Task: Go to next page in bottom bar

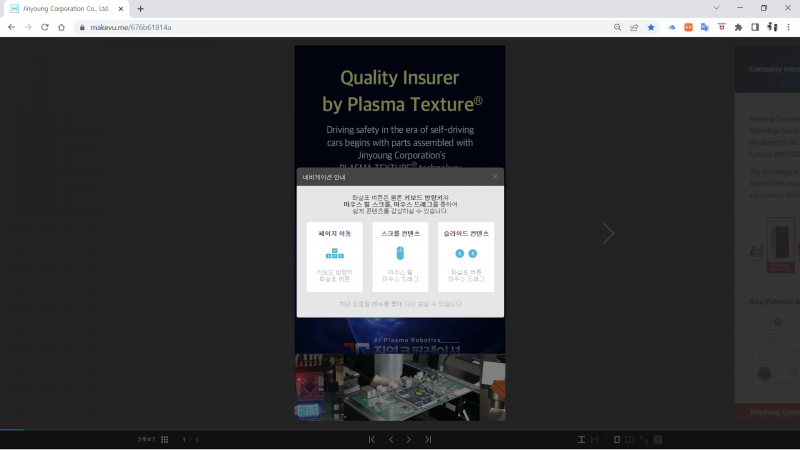Action: click(x=409, y=439)
